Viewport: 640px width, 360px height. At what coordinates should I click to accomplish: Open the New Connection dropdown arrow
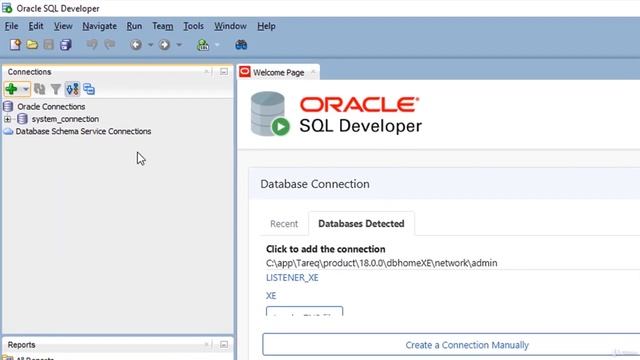click(x=25, y=89)
